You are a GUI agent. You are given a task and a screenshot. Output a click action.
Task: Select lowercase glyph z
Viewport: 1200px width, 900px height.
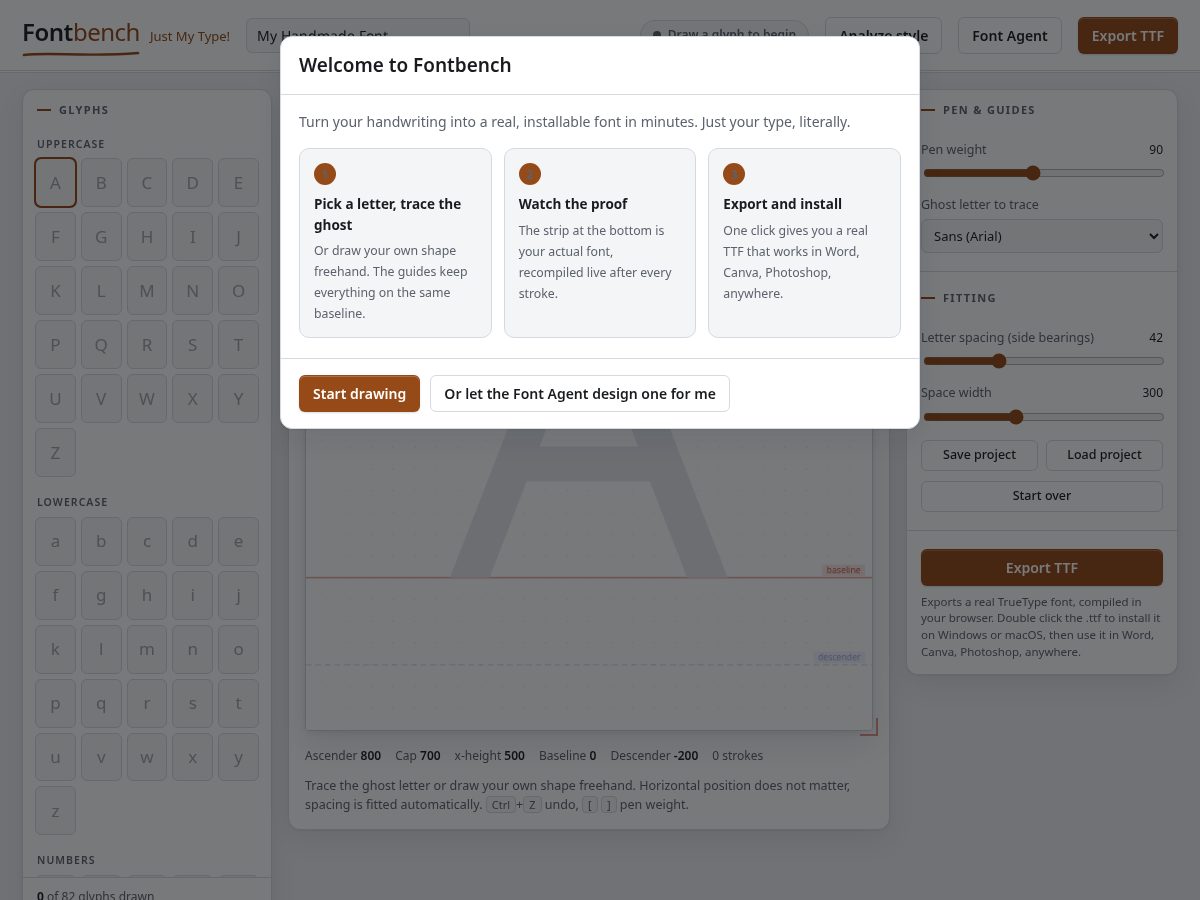[x=55, y=812]
